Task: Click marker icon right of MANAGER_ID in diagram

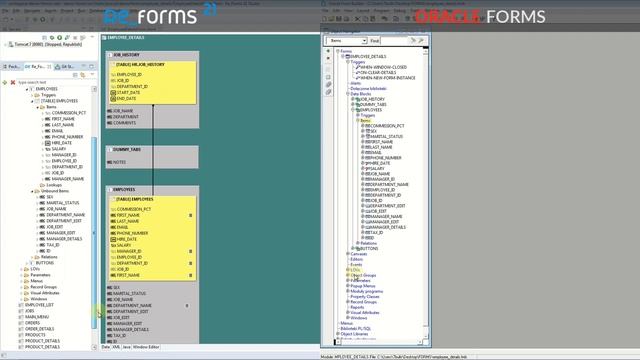Action: pos(190,251)
